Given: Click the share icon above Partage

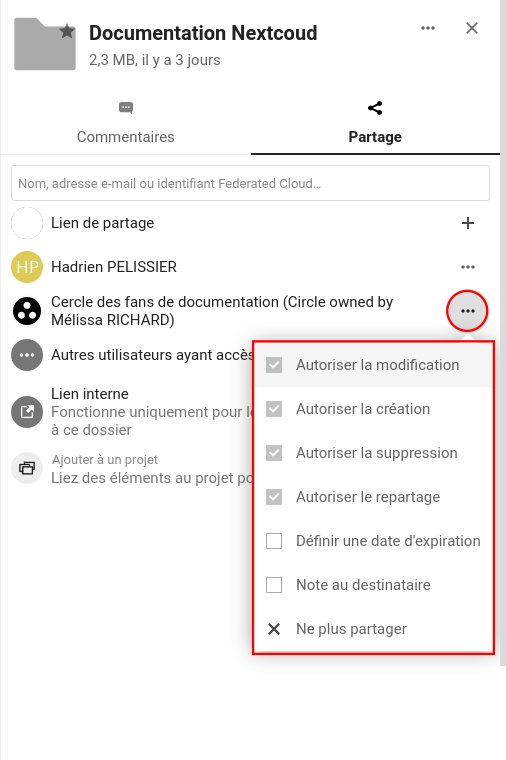Looking at the screenshot, I should point(375,108).
